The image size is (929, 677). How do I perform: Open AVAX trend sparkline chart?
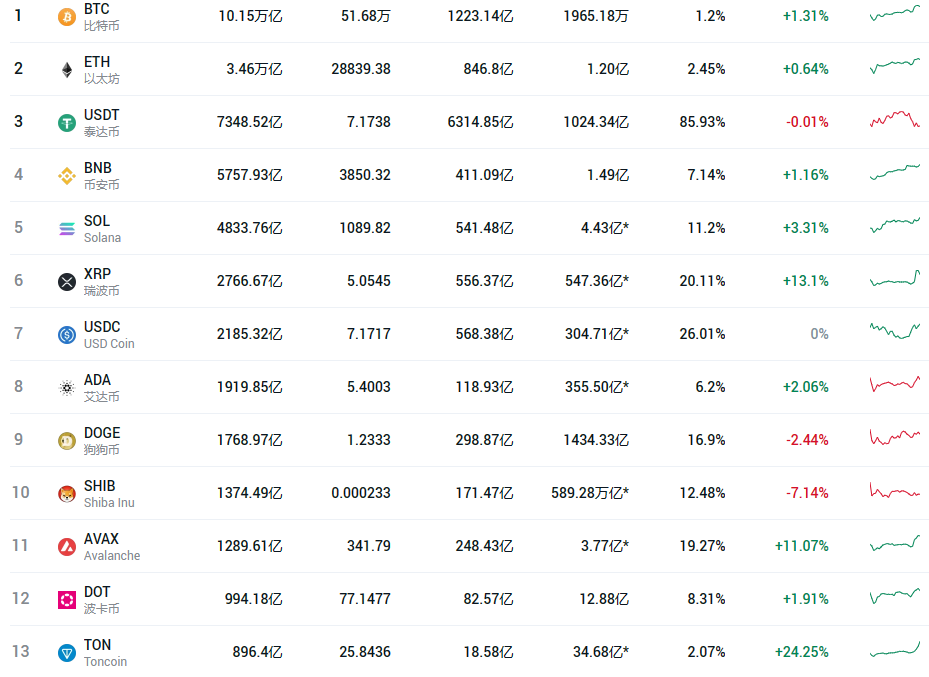click(895, 543)
